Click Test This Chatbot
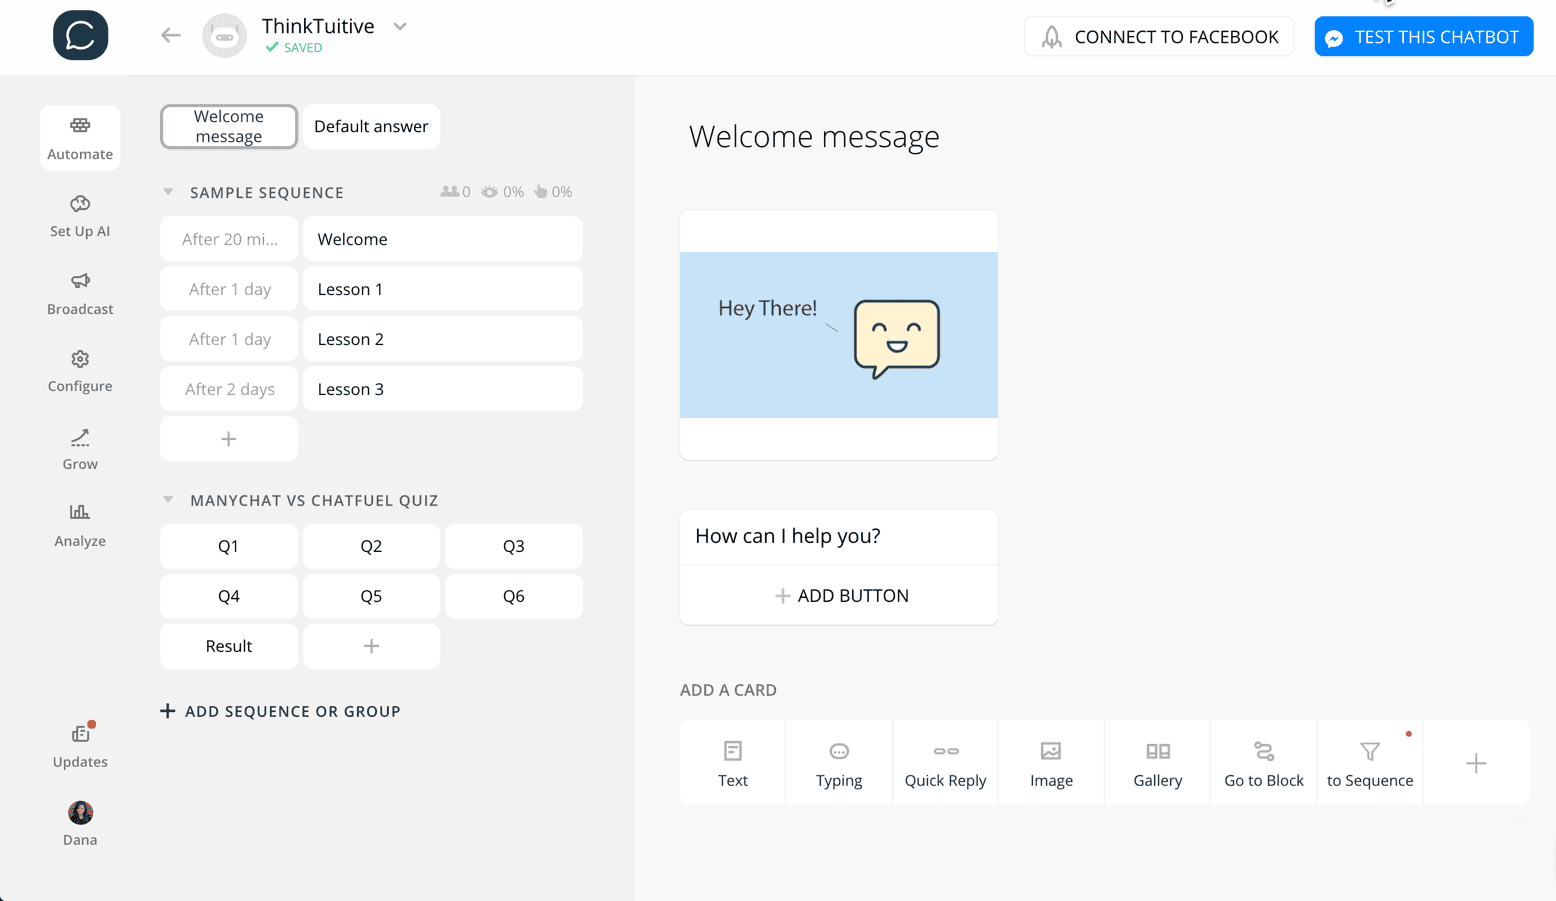The height and width of the screenshot is (901, 1556). [1423, 36]
